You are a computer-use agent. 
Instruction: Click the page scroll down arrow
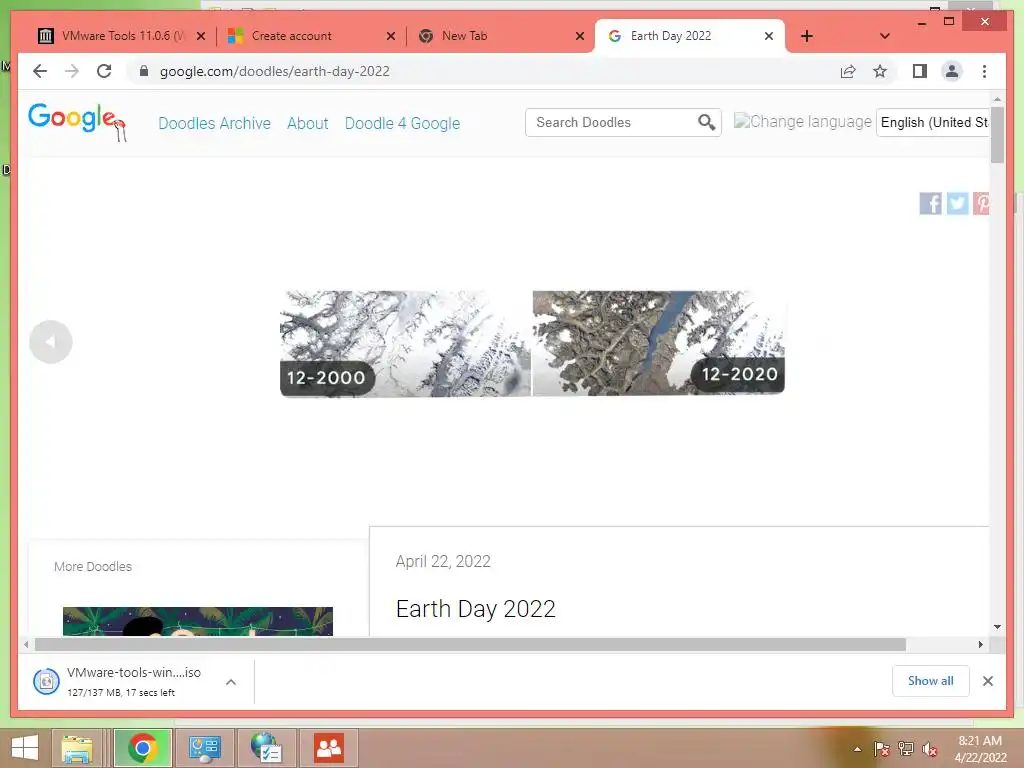pyautogui.click(x=997, y=627)
